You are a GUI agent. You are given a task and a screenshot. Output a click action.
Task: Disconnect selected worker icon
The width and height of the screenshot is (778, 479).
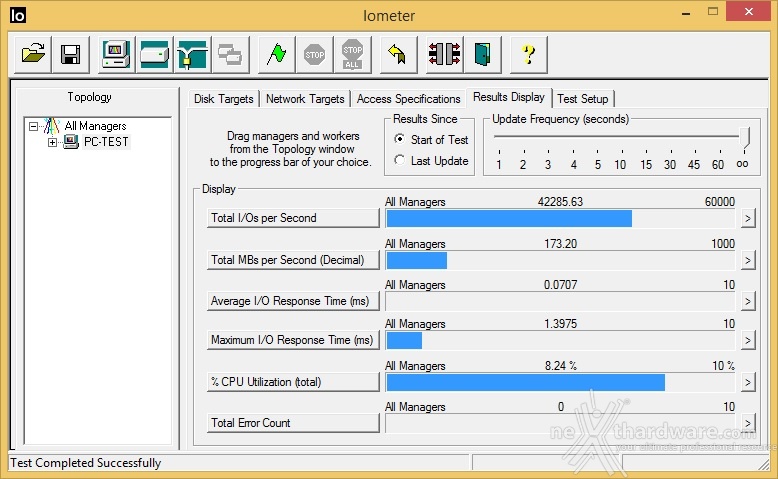point(445,55)
